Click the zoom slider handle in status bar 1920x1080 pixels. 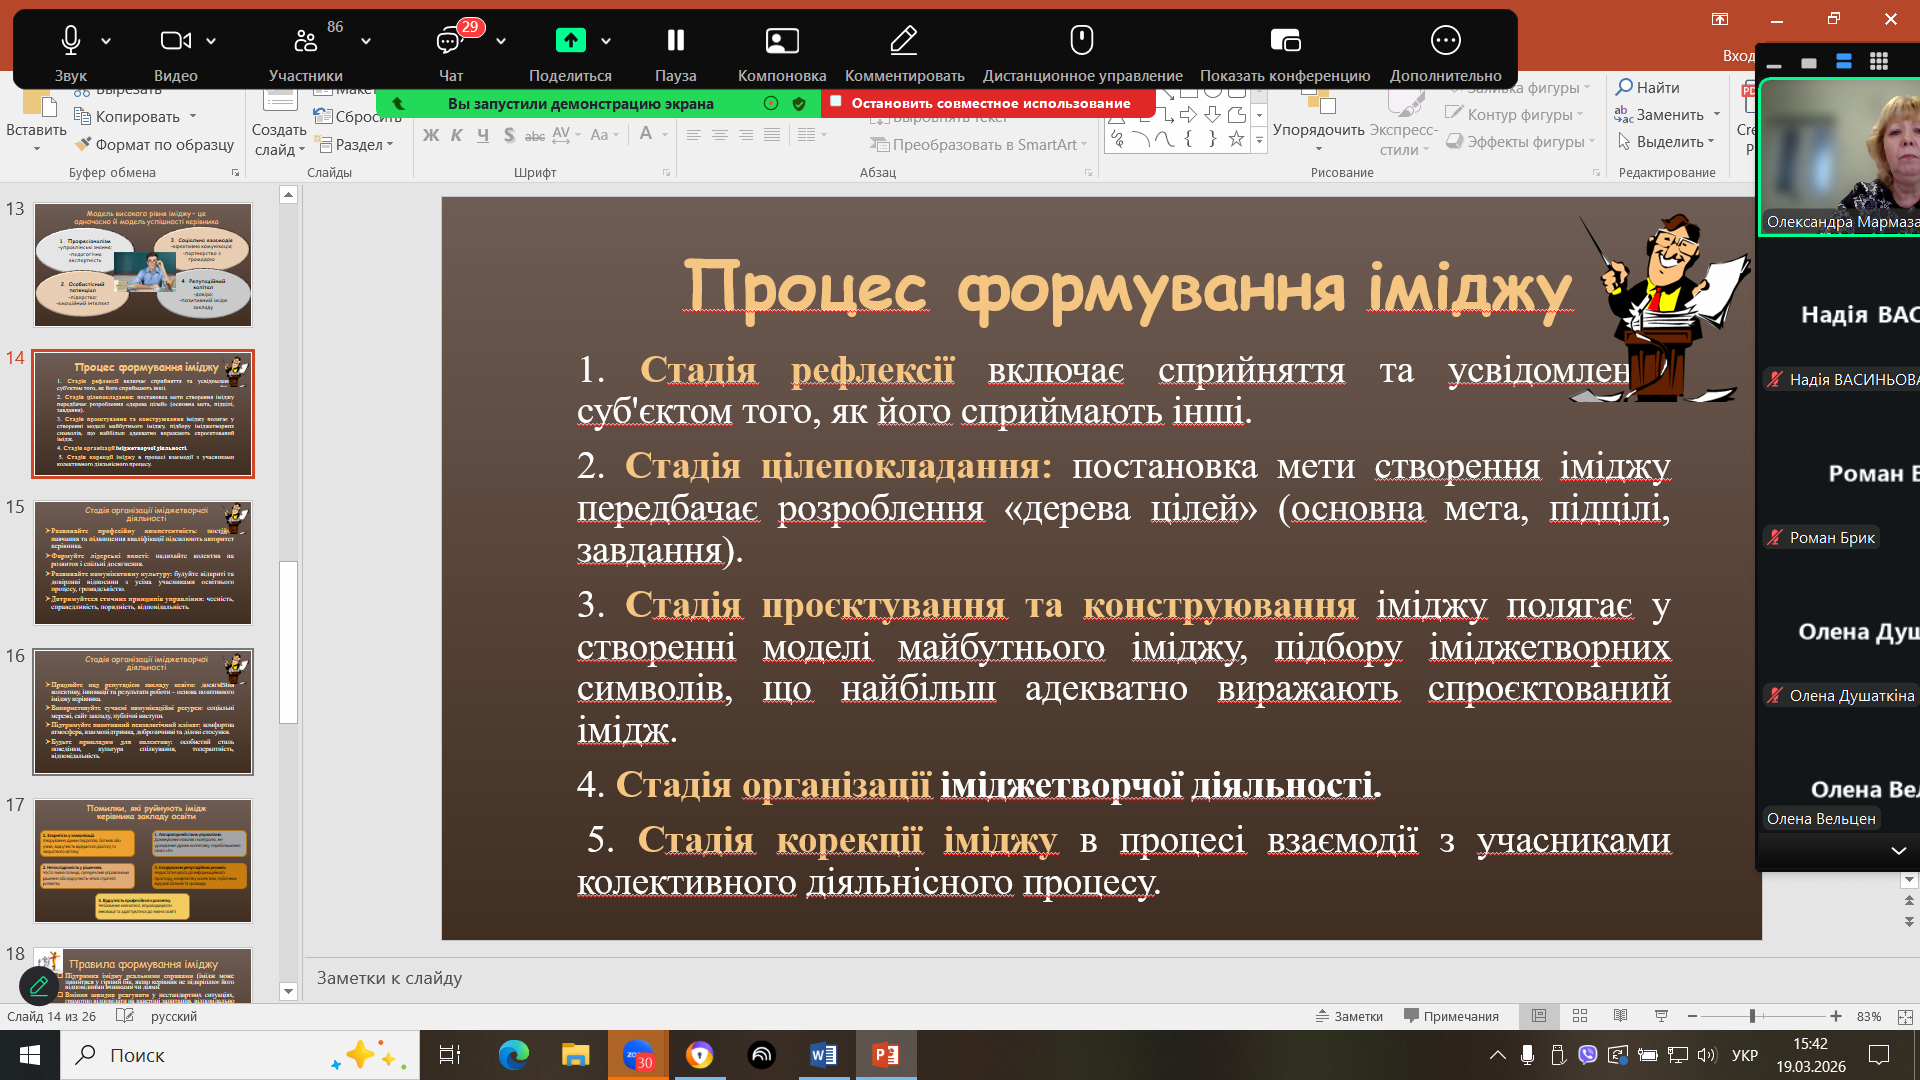point(1752,1016)
